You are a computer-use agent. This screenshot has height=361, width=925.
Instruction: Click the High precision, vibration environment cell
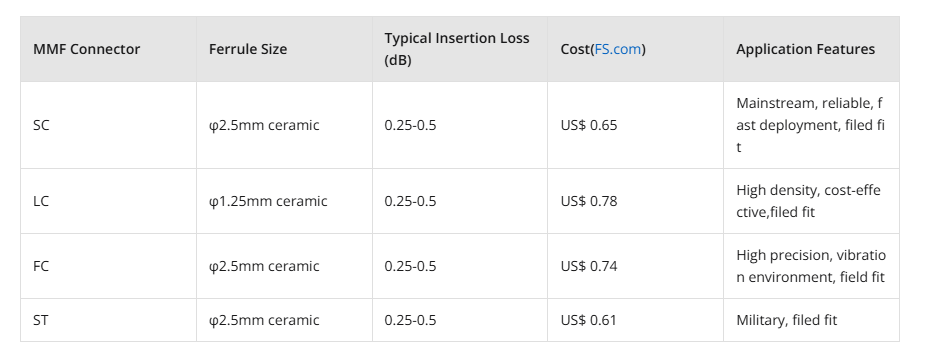pos(811,266)
